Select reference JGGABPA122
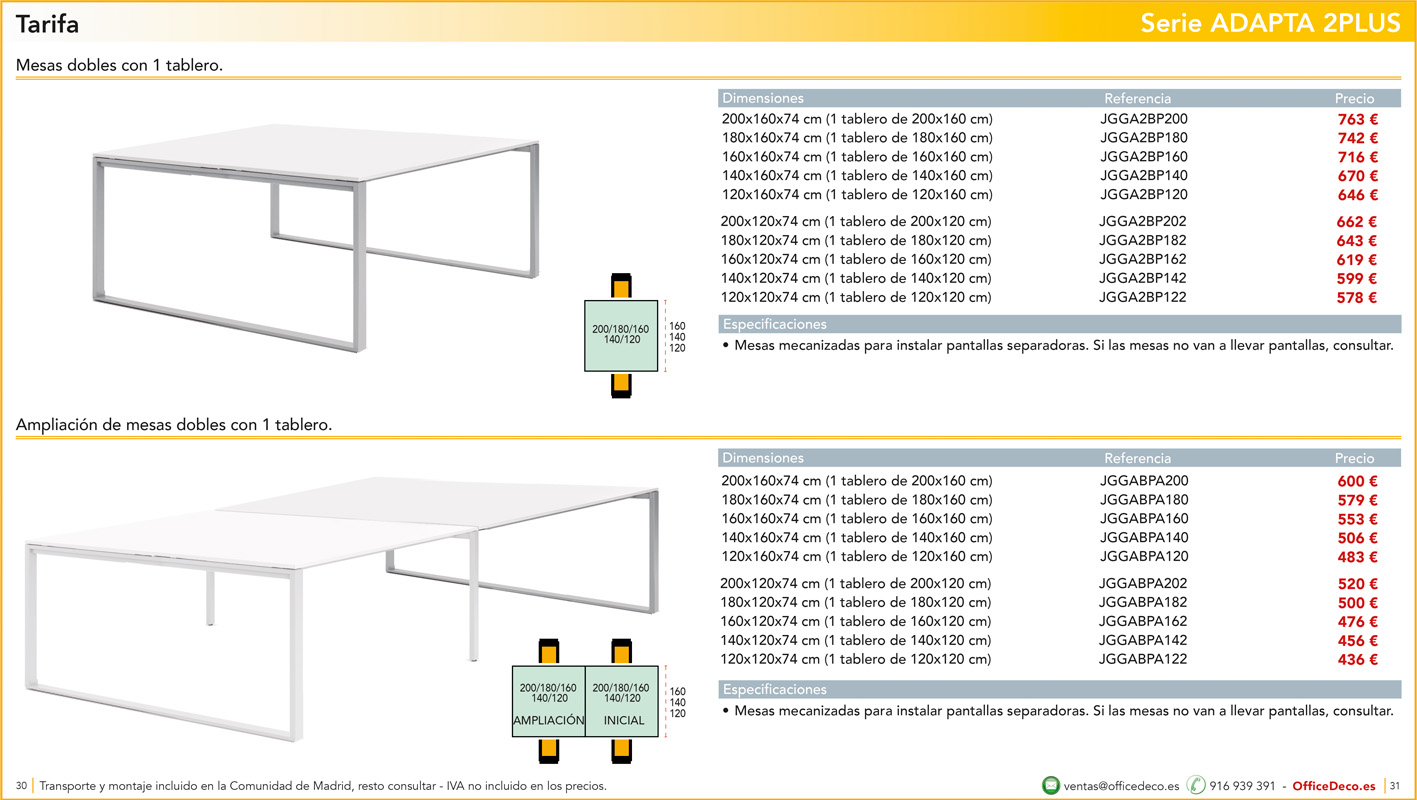The width and height of the screenshot is (1417, 800). pyautogui.click(x=1143, y=659)
